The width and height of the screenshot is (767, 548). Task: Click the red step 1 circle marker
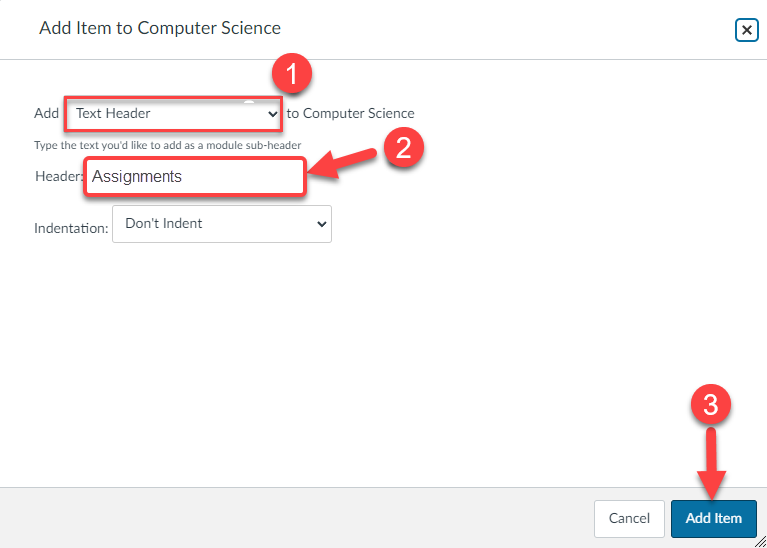tap(292, 75)
